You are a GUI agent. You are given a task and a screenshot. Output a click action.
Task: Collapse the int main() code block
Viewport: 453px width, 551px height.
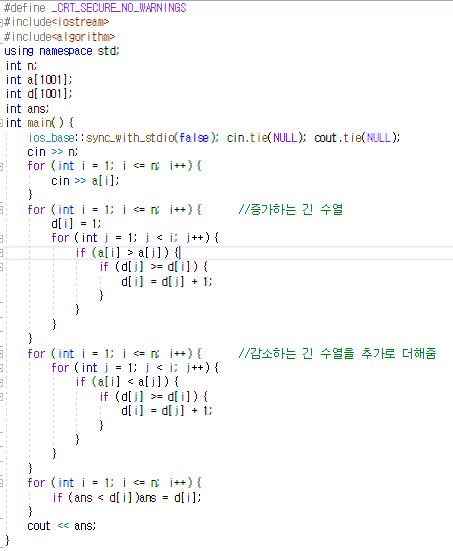click(1, 123)
